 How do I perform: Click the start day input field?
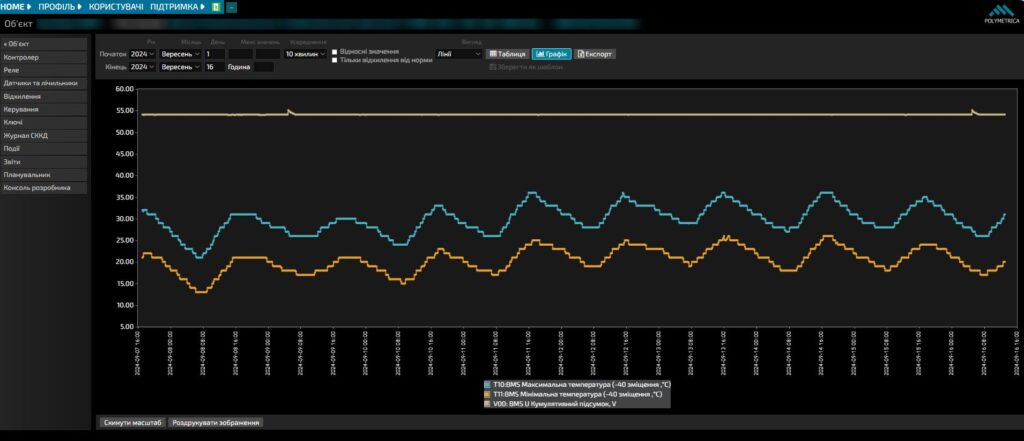215,54
